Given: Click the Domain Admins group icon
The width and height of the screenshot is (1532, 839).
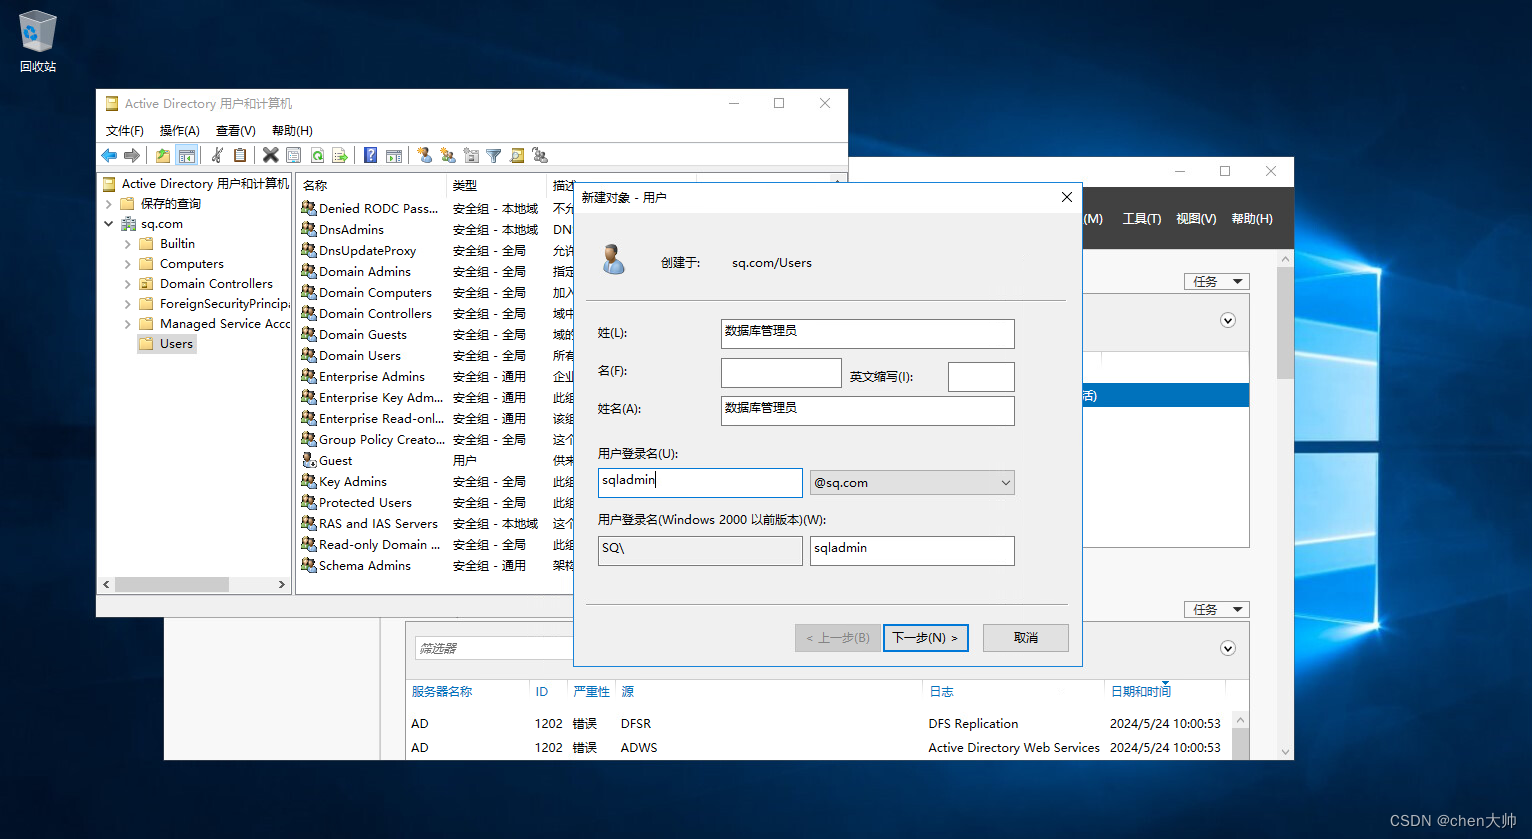Looking at the screenshot, I should point(309,271).
